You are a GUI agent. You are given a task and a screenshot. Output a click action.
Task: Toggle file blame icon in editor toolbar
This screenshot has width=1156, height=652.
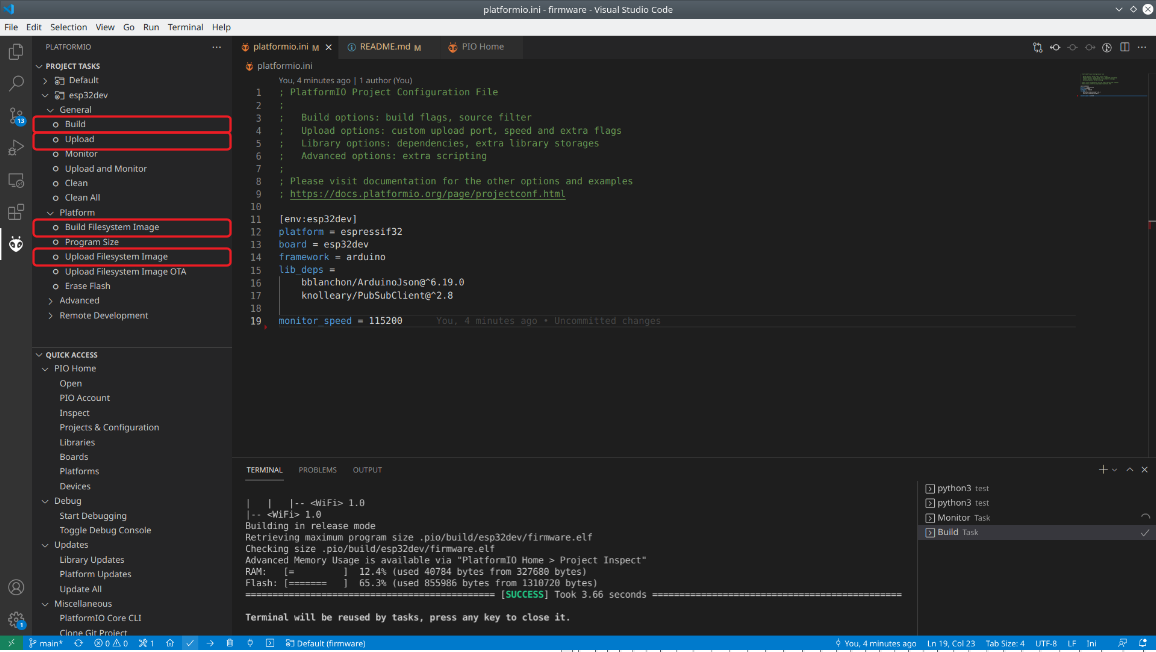pos(1107,47)
